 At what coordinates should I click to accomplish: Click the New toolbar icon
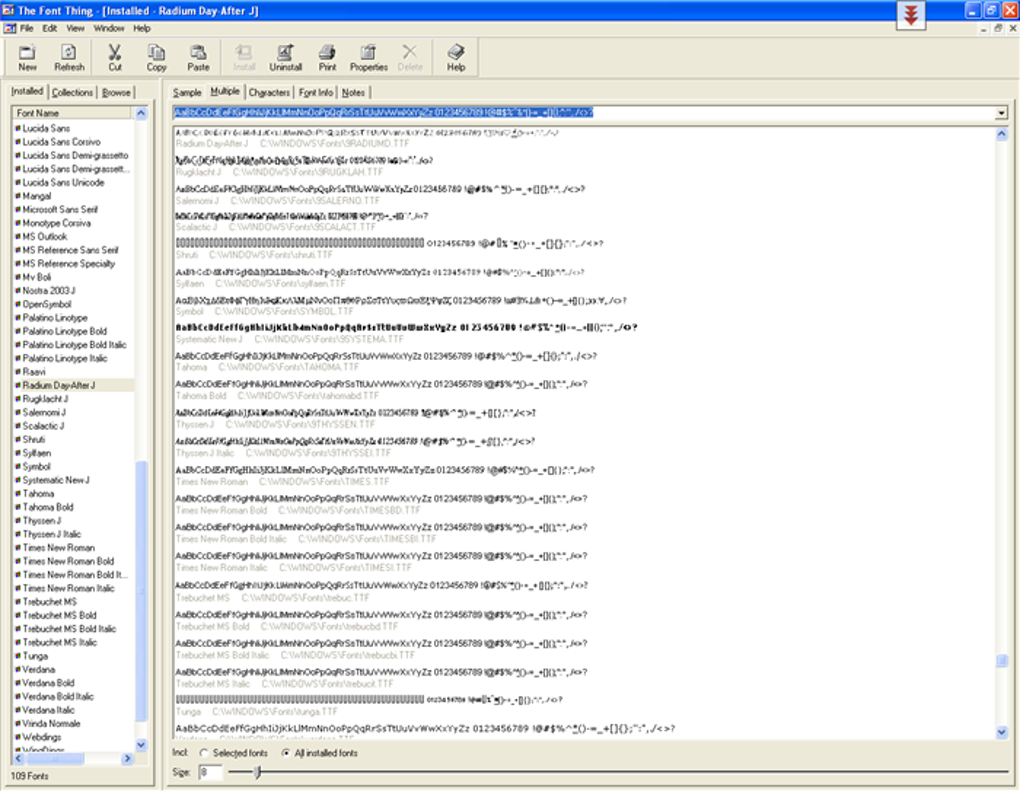coord(27,57)
